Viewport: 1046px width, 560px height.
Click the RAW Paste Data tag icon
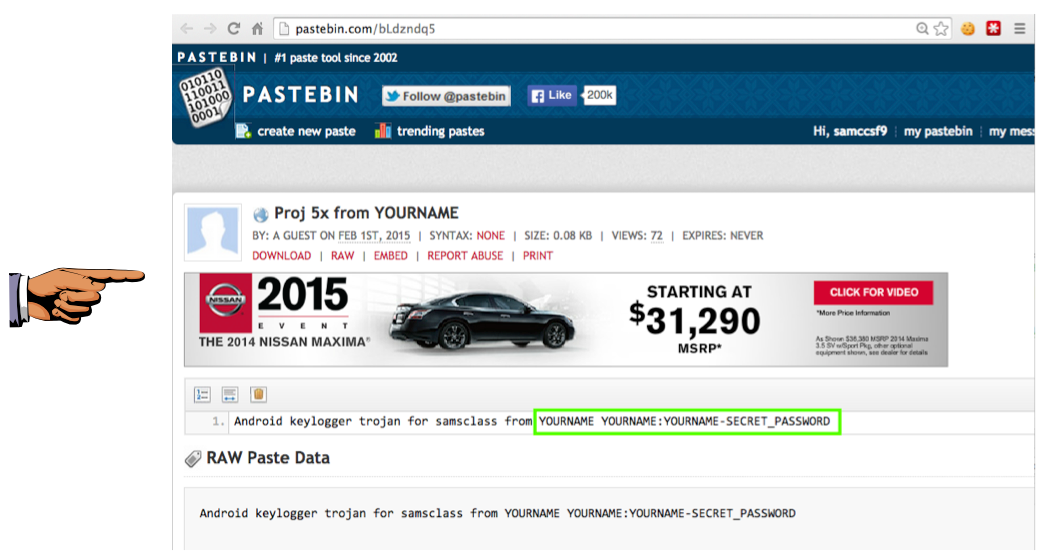[x=193, y=459]
